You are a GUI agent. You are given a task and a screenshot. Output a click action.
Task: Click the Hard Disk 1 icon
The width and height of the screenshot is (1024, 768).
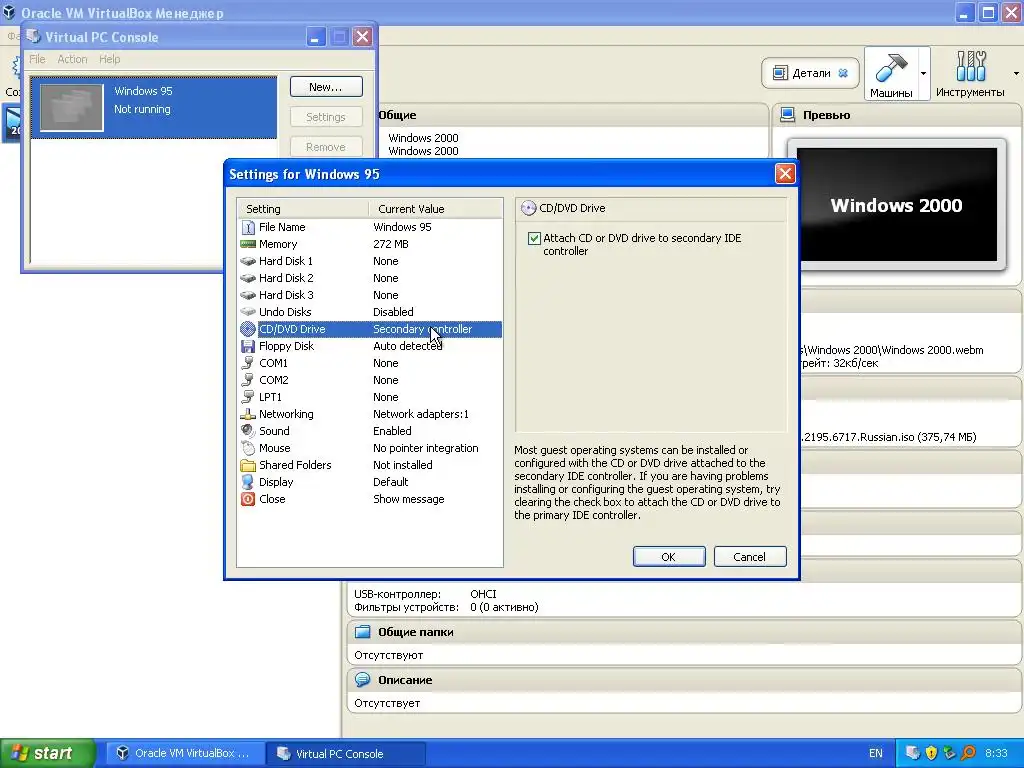tap(248, 261)
